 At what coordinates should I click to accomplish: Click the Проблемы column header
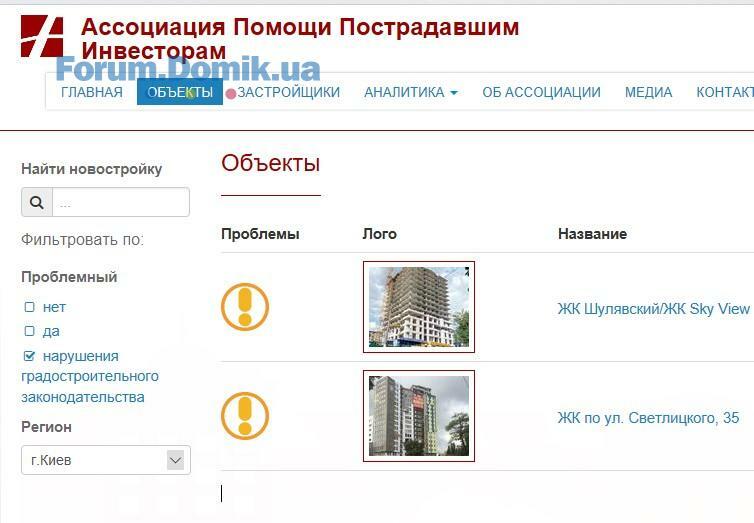(x=260, y=234)
